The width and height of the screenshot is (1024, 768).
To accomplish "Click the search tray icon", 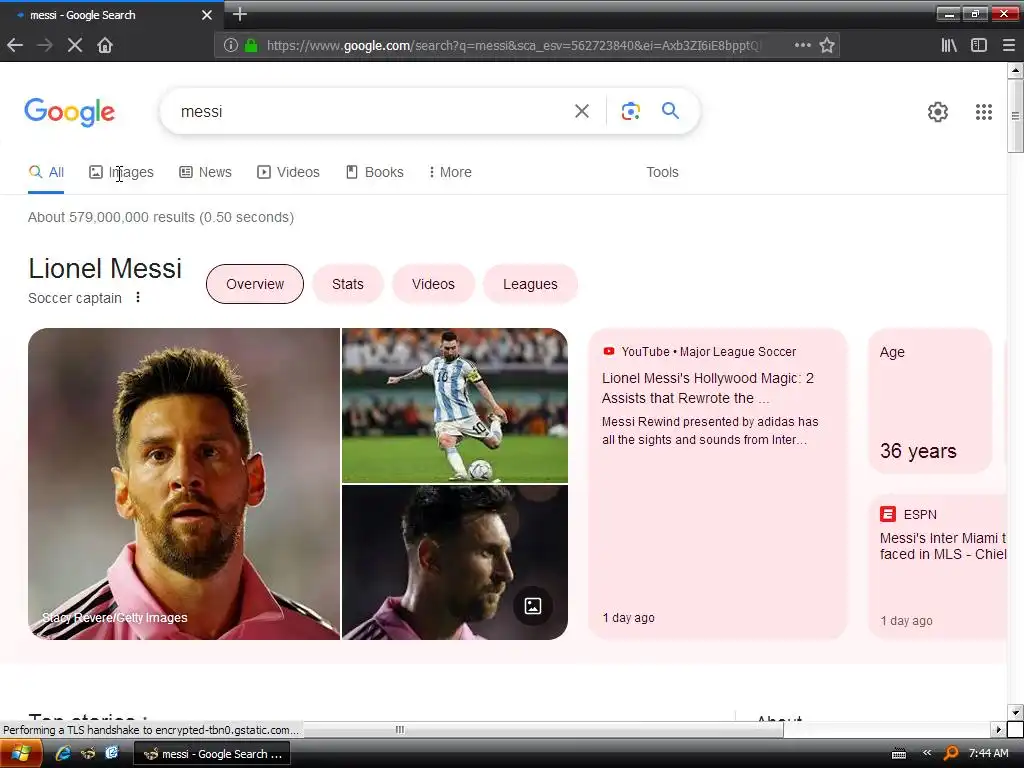I will [x=951, y=754].
